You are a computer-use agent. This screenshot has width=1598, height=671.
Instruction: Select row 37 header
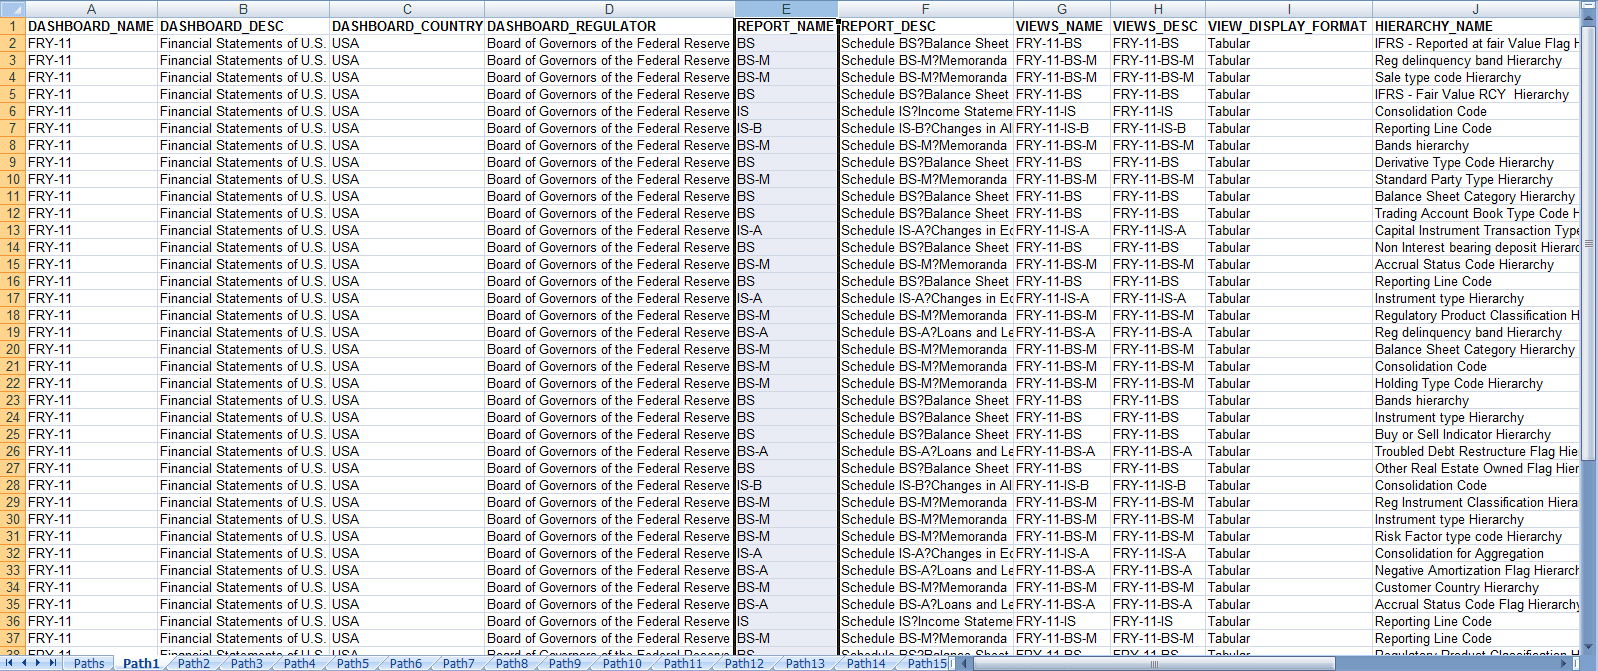(x=12, y=638)
